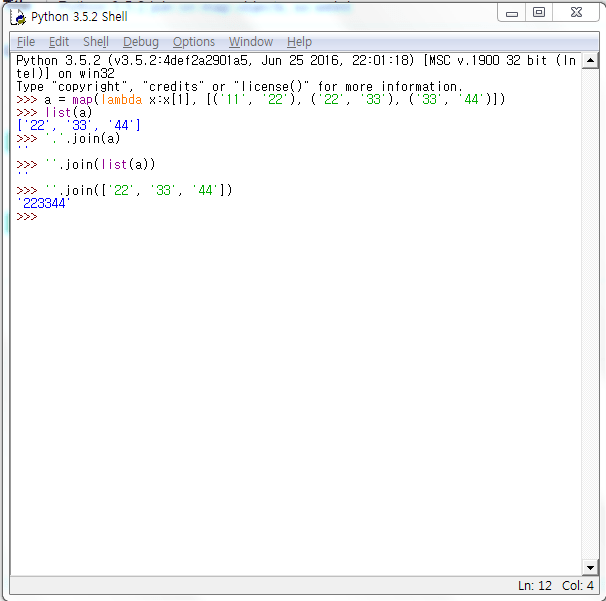Click the output ['22', '33', '44']
Image resolution: width=606 pixels, height=601 pixels.
[78, 125]
